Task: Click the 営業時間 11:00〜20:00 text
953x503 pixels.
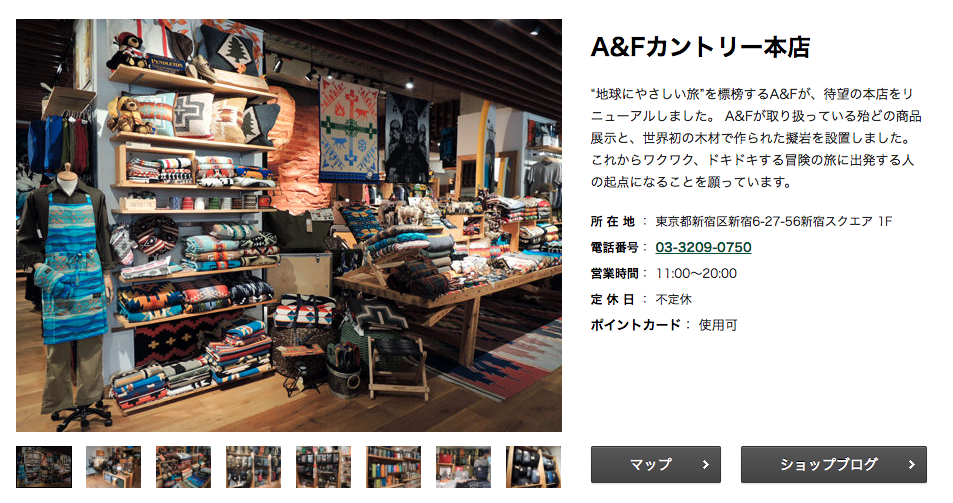Action: (664, 273)
